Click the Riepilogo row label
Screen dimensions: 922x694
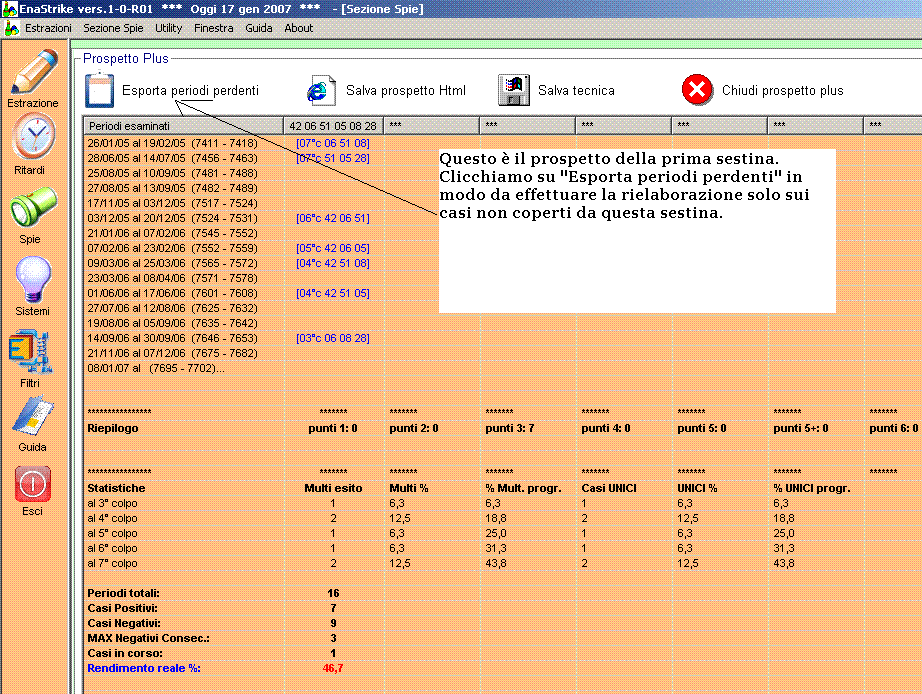(113, 428)
